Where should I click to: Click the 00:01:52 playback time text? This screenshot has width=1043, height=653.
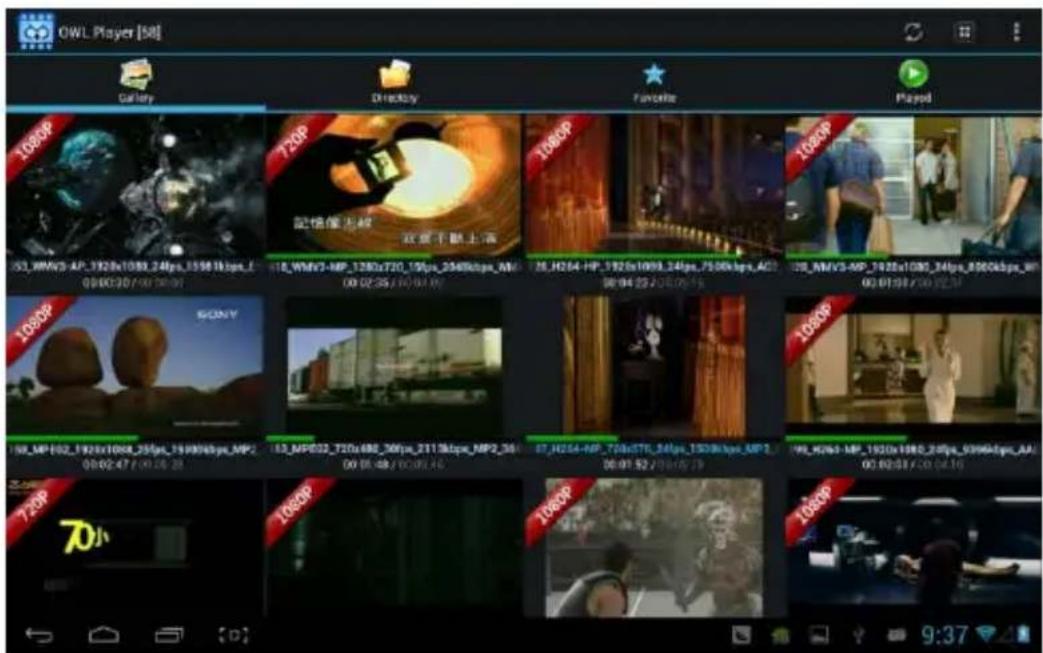628,464
